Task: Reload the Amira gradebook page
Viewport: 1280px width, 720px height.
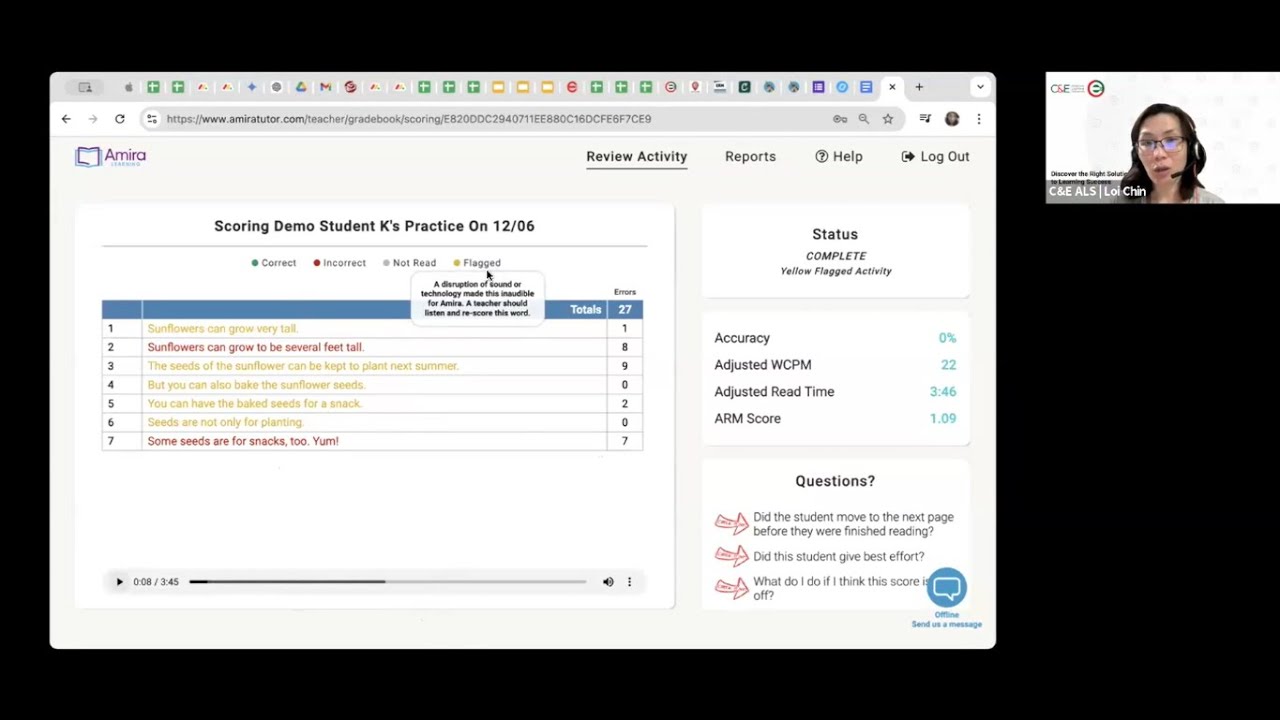Action: coord(119,119)
